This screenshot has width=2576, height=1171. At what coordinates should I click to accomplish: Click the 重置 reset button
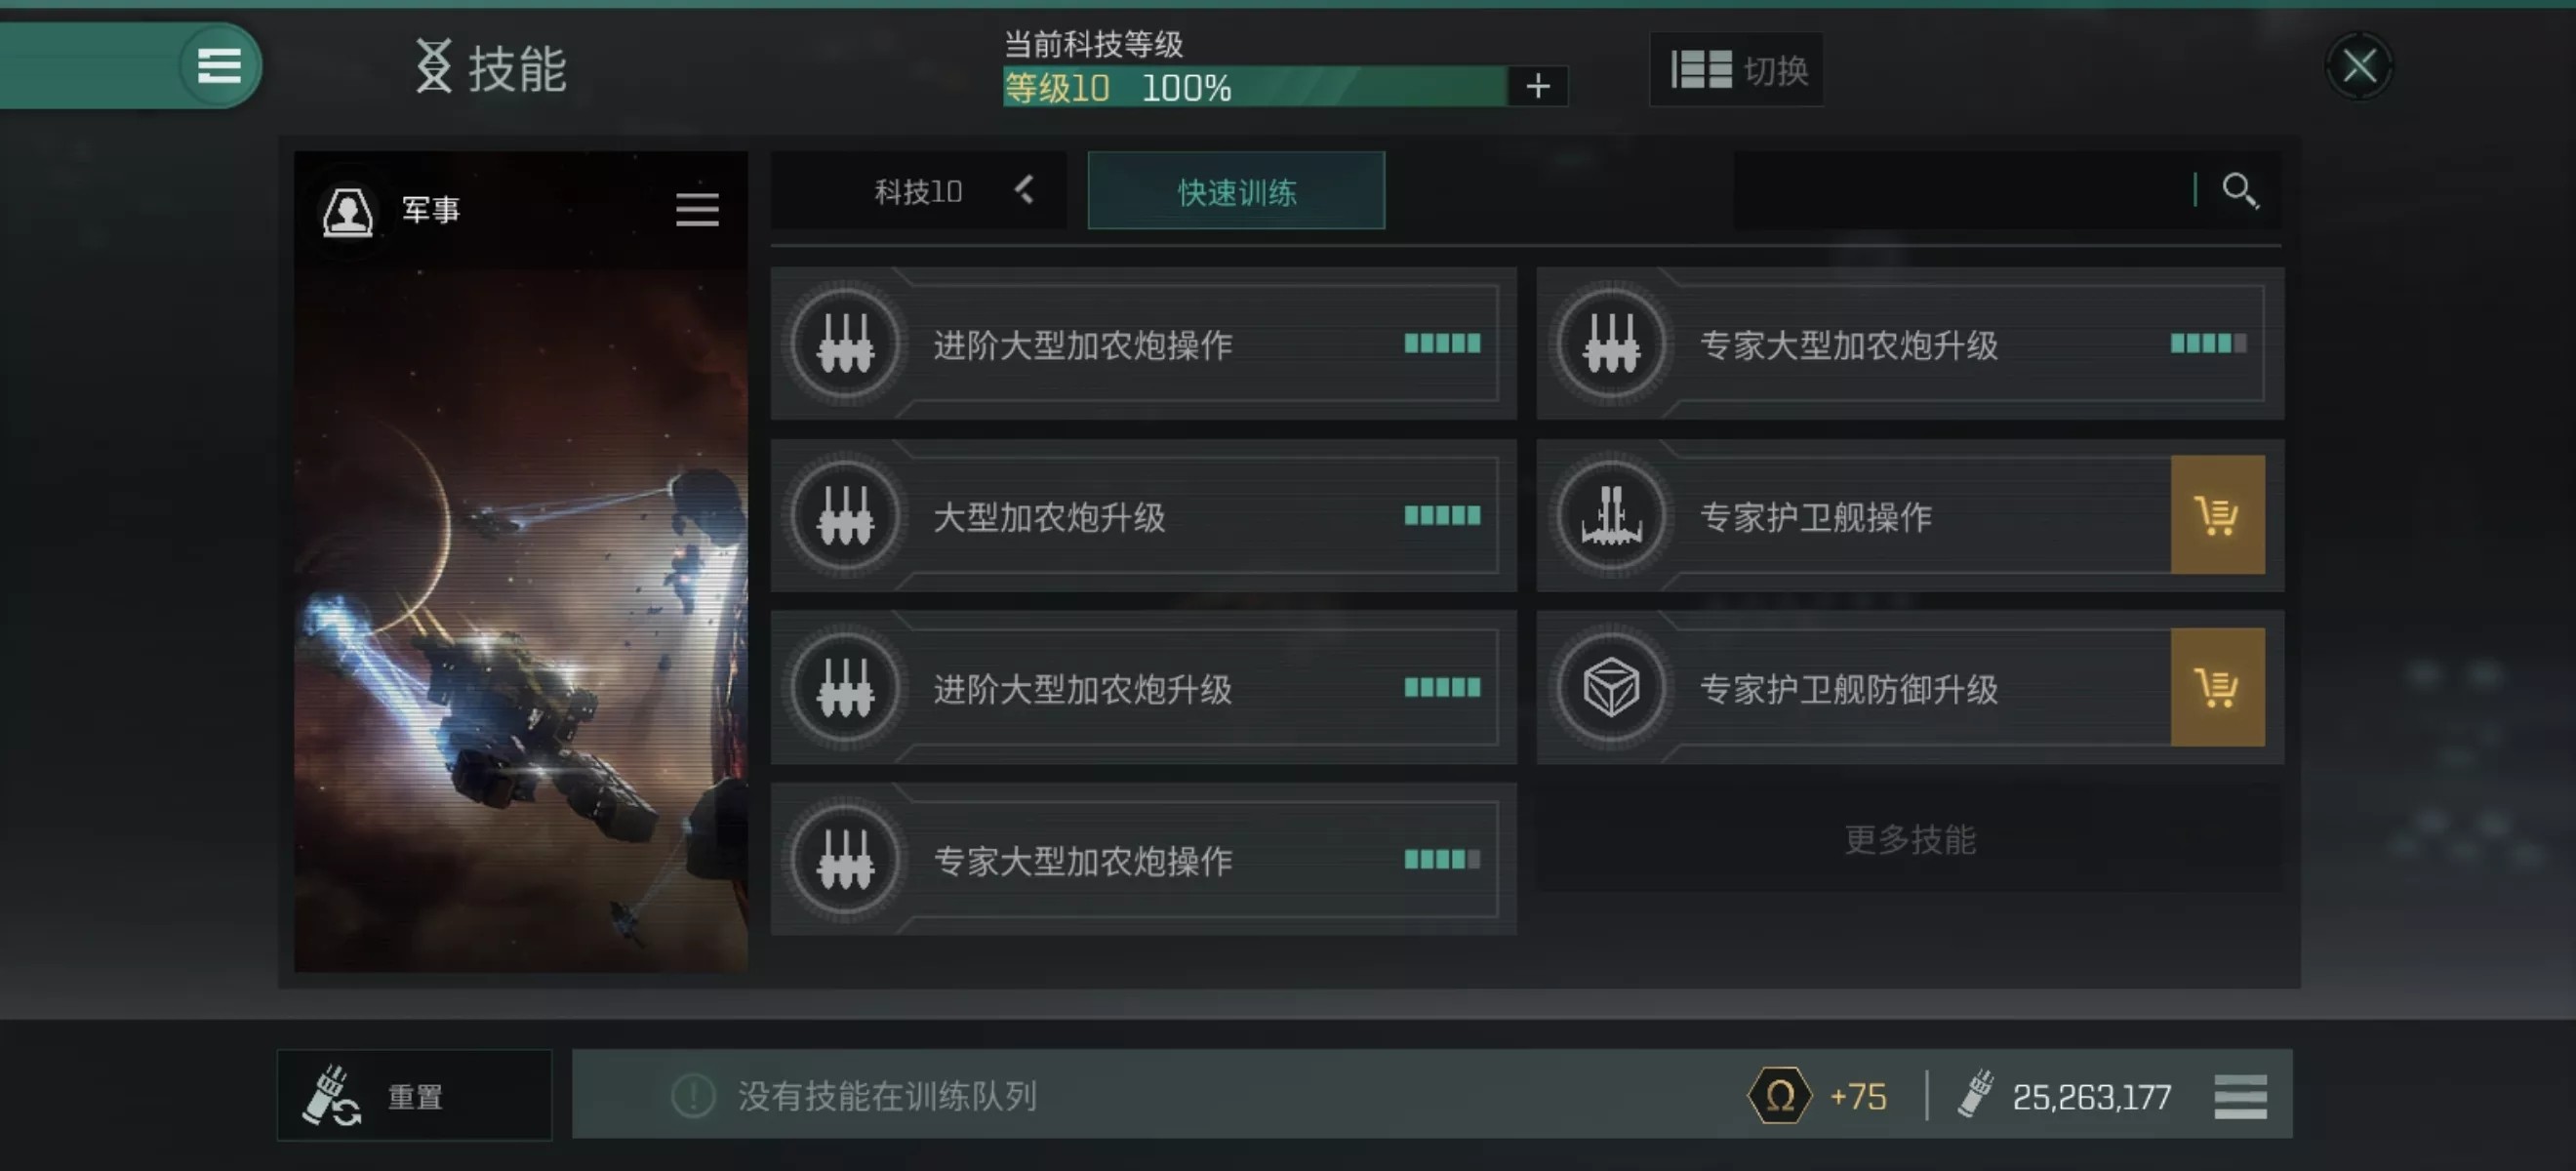point(414,1096)
